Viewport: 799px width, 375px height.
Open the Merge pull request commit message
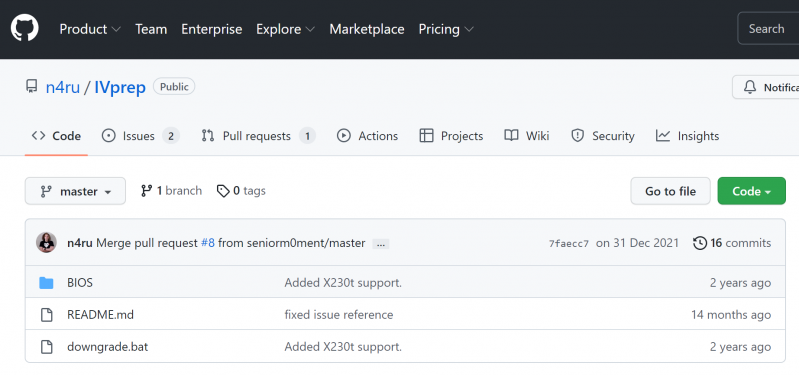coord(147,243)
